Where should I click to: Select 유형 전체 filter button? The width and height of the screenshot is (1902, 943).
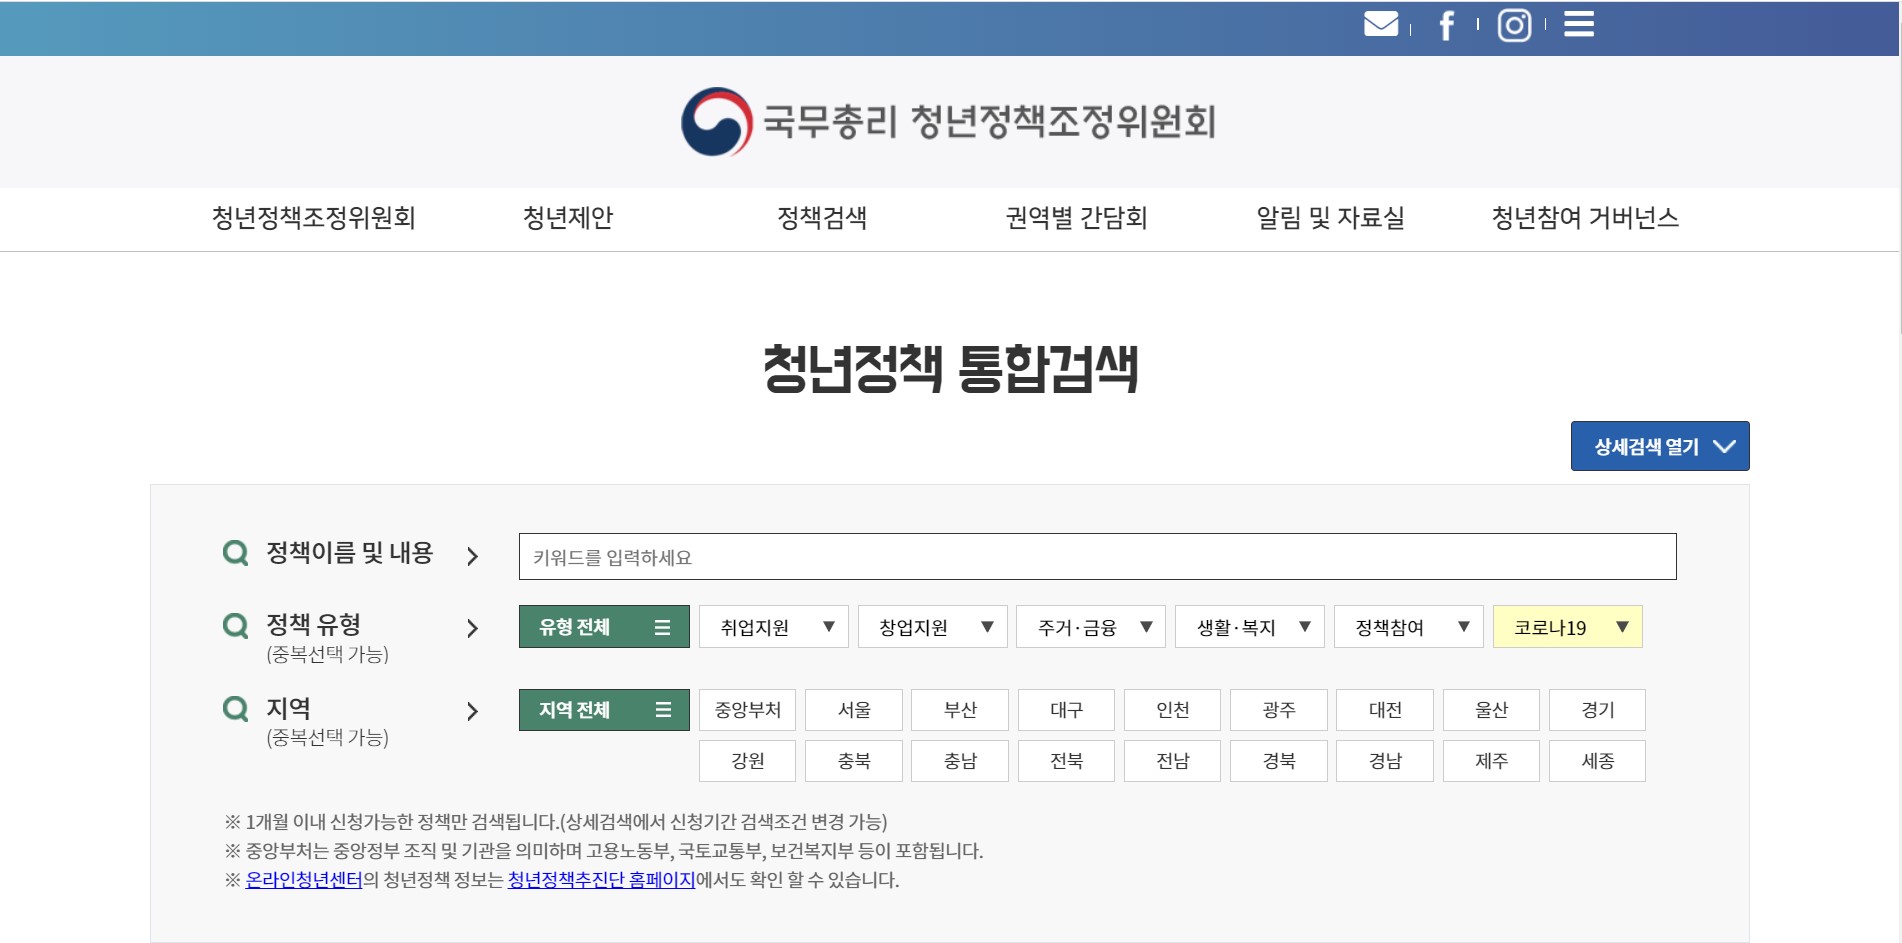(x=604, y=627)
